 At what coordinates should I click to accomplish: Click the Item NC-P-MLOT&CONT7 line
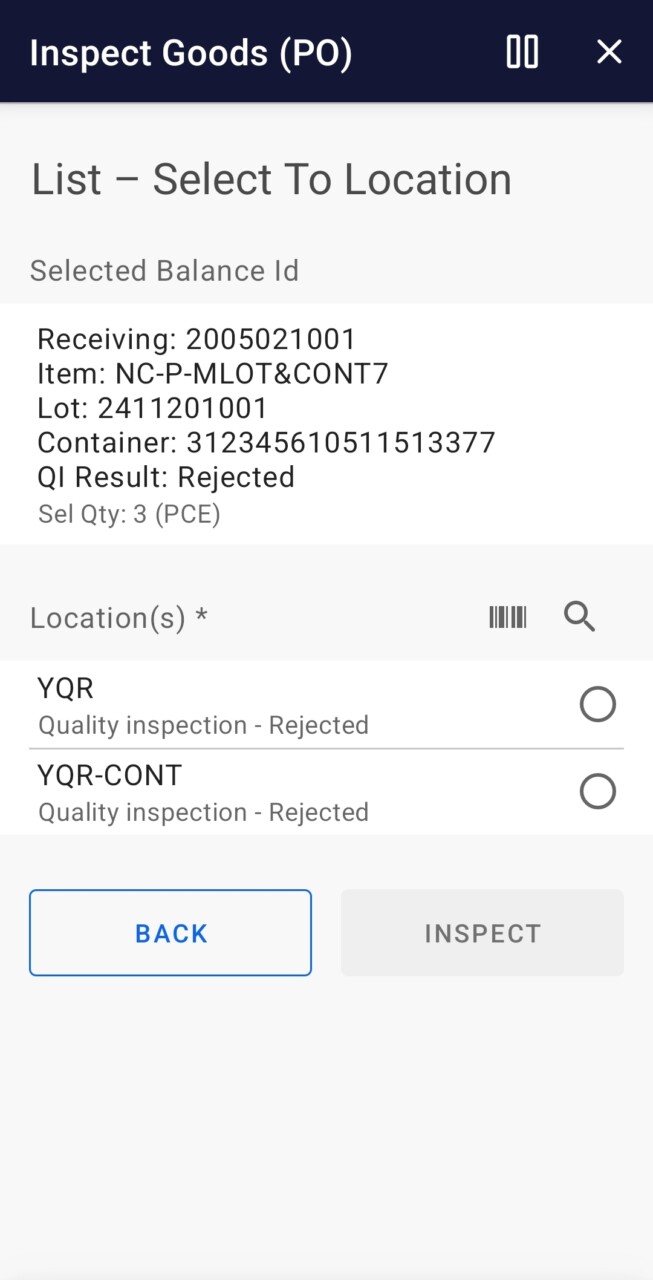(212, 374)
